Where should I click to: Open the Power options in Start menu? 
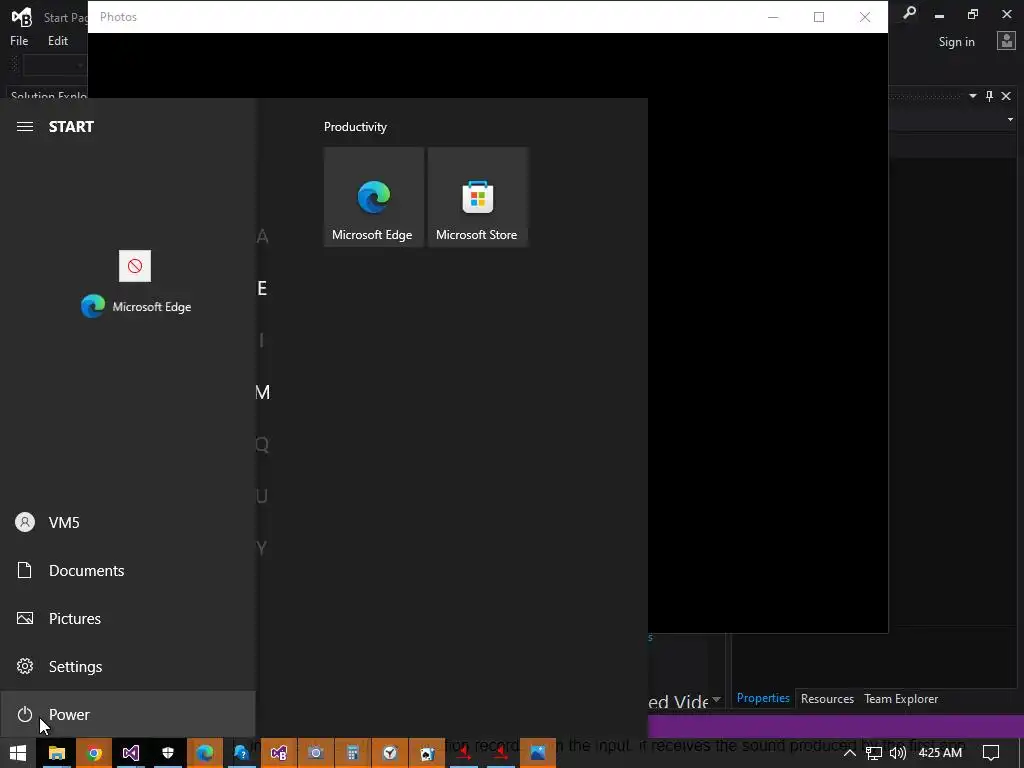coord(127,714)
